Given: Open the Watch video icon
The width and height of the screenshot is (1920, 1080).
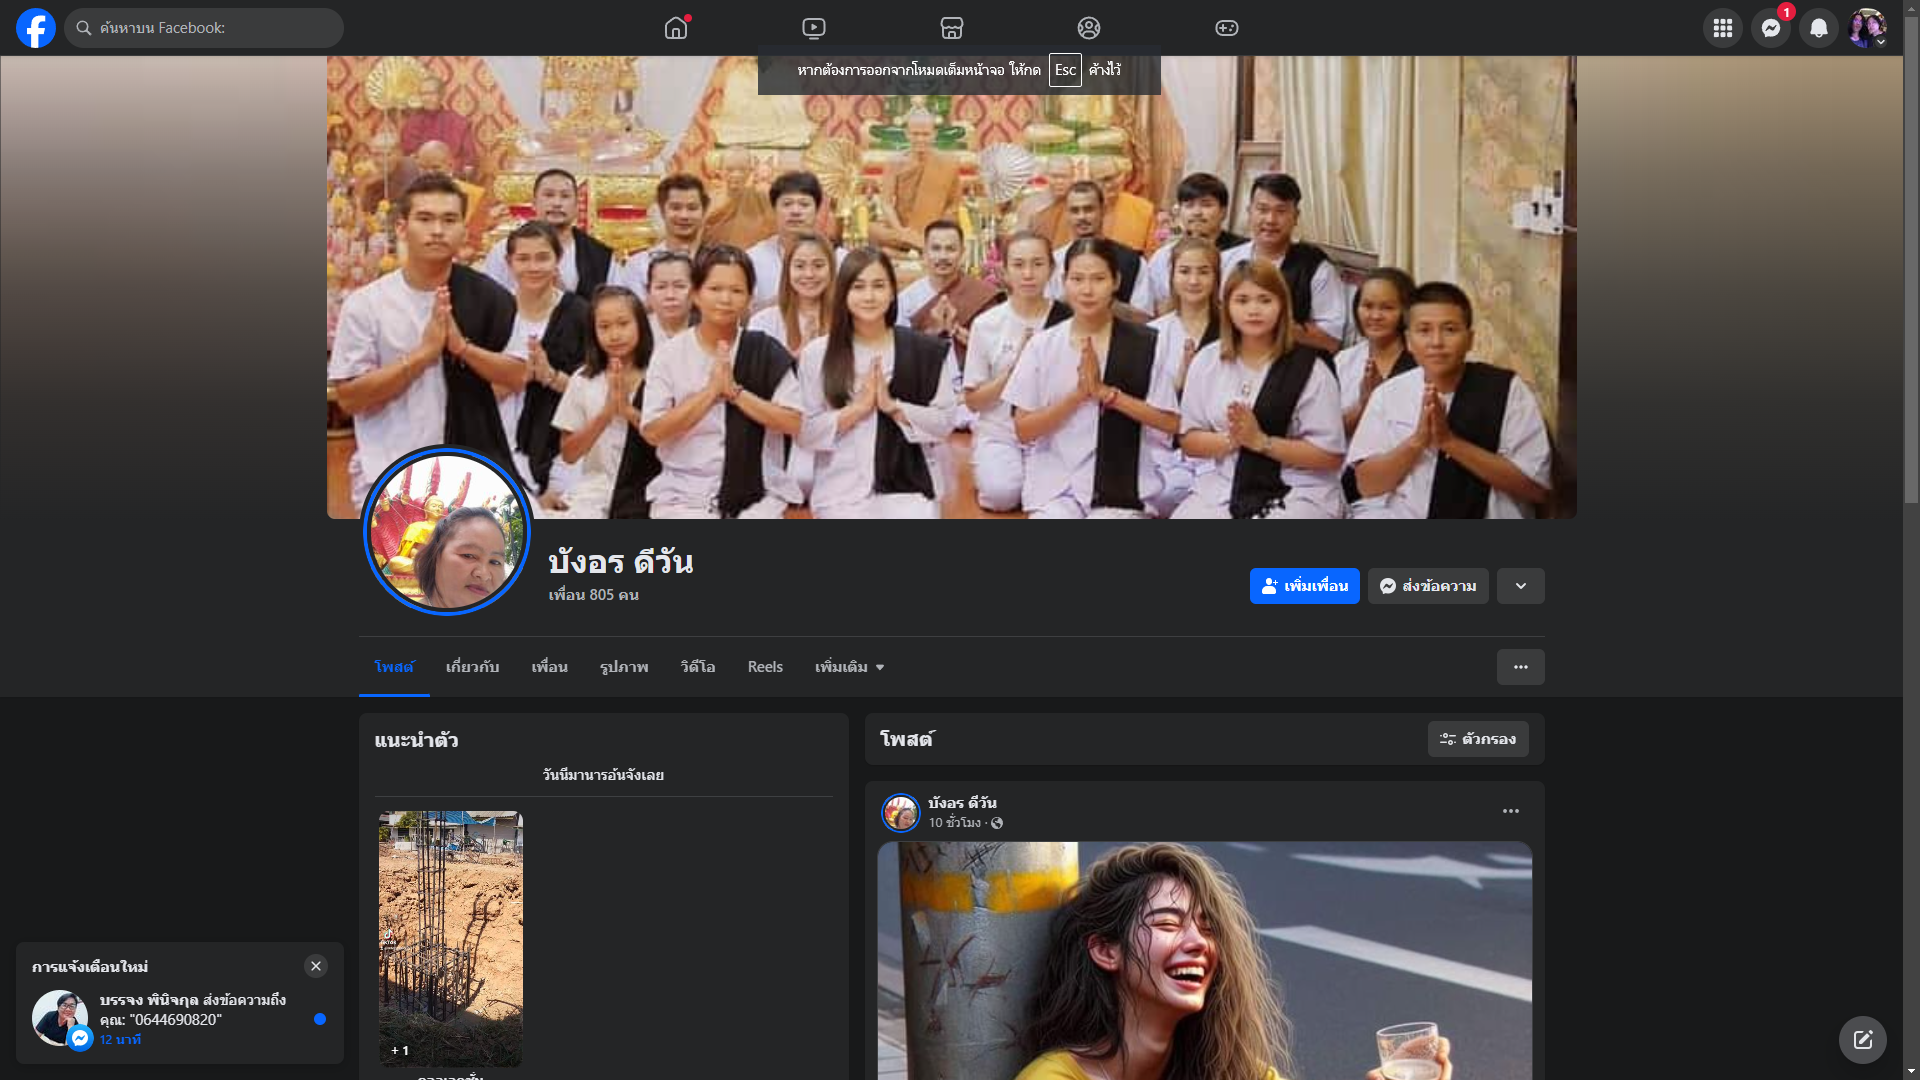Looking at the screenshot, I should 814,28.
